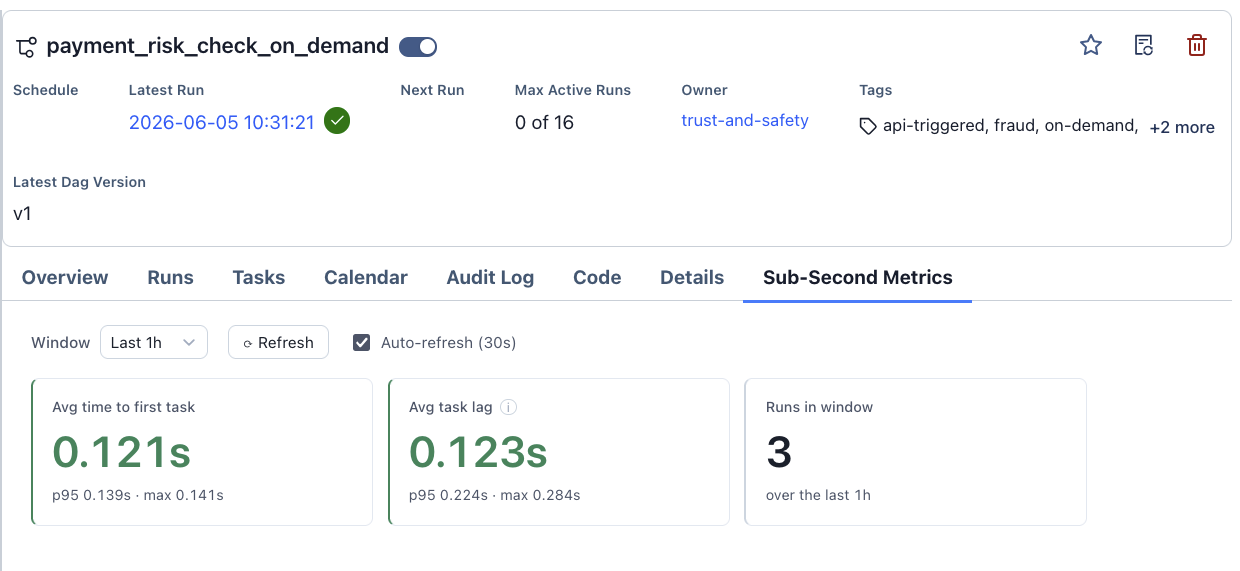
Task: Open the Window Last 1h dropdown
Action: (154, 342)
